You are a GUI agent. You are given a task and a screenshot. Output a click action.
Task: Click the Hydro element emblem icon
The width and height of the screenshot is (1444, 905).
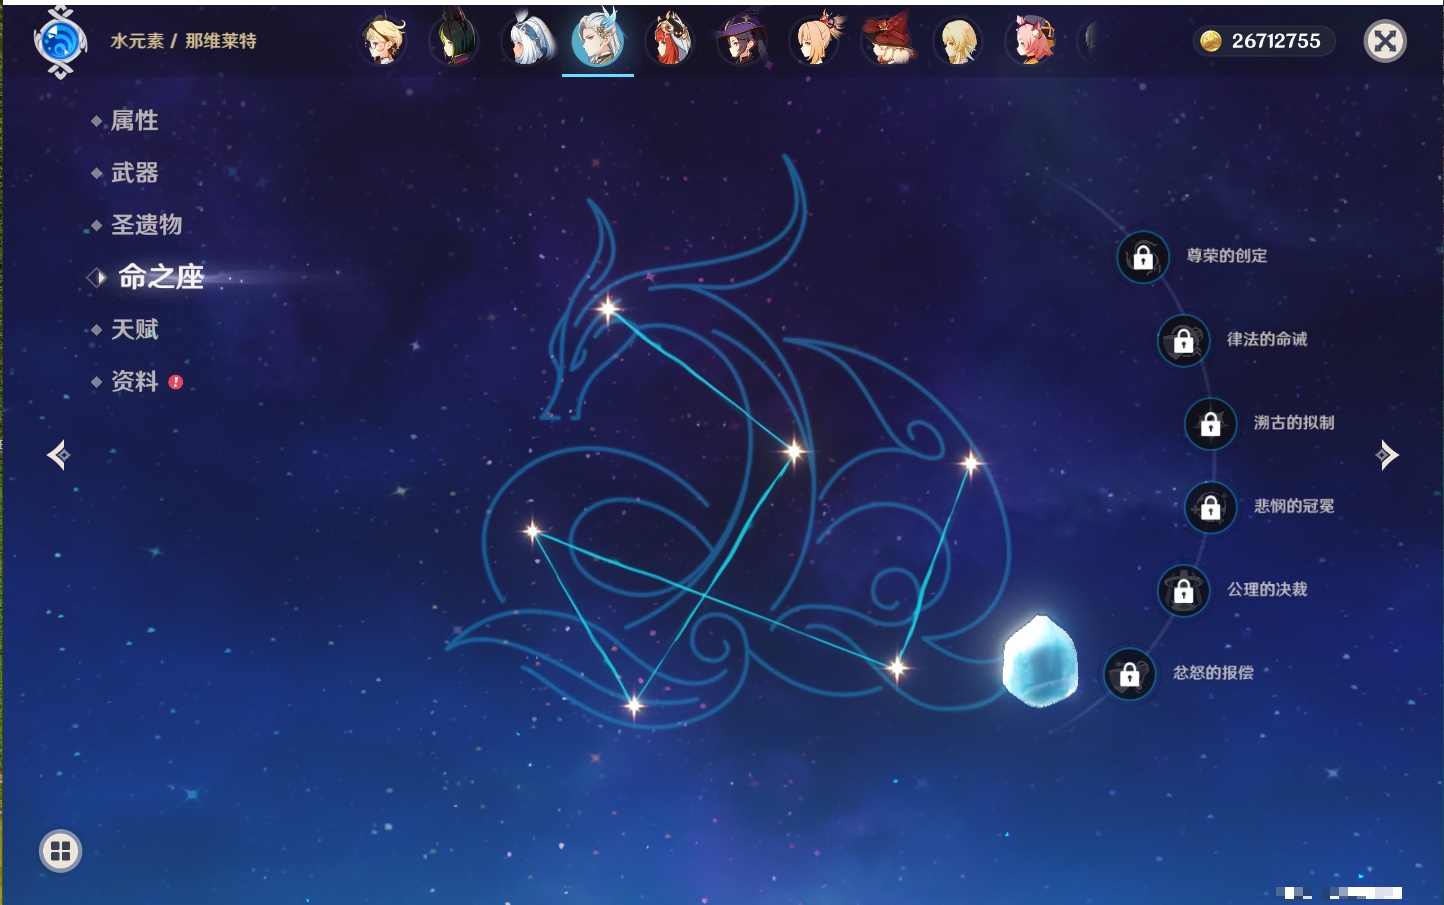point(60,42)
